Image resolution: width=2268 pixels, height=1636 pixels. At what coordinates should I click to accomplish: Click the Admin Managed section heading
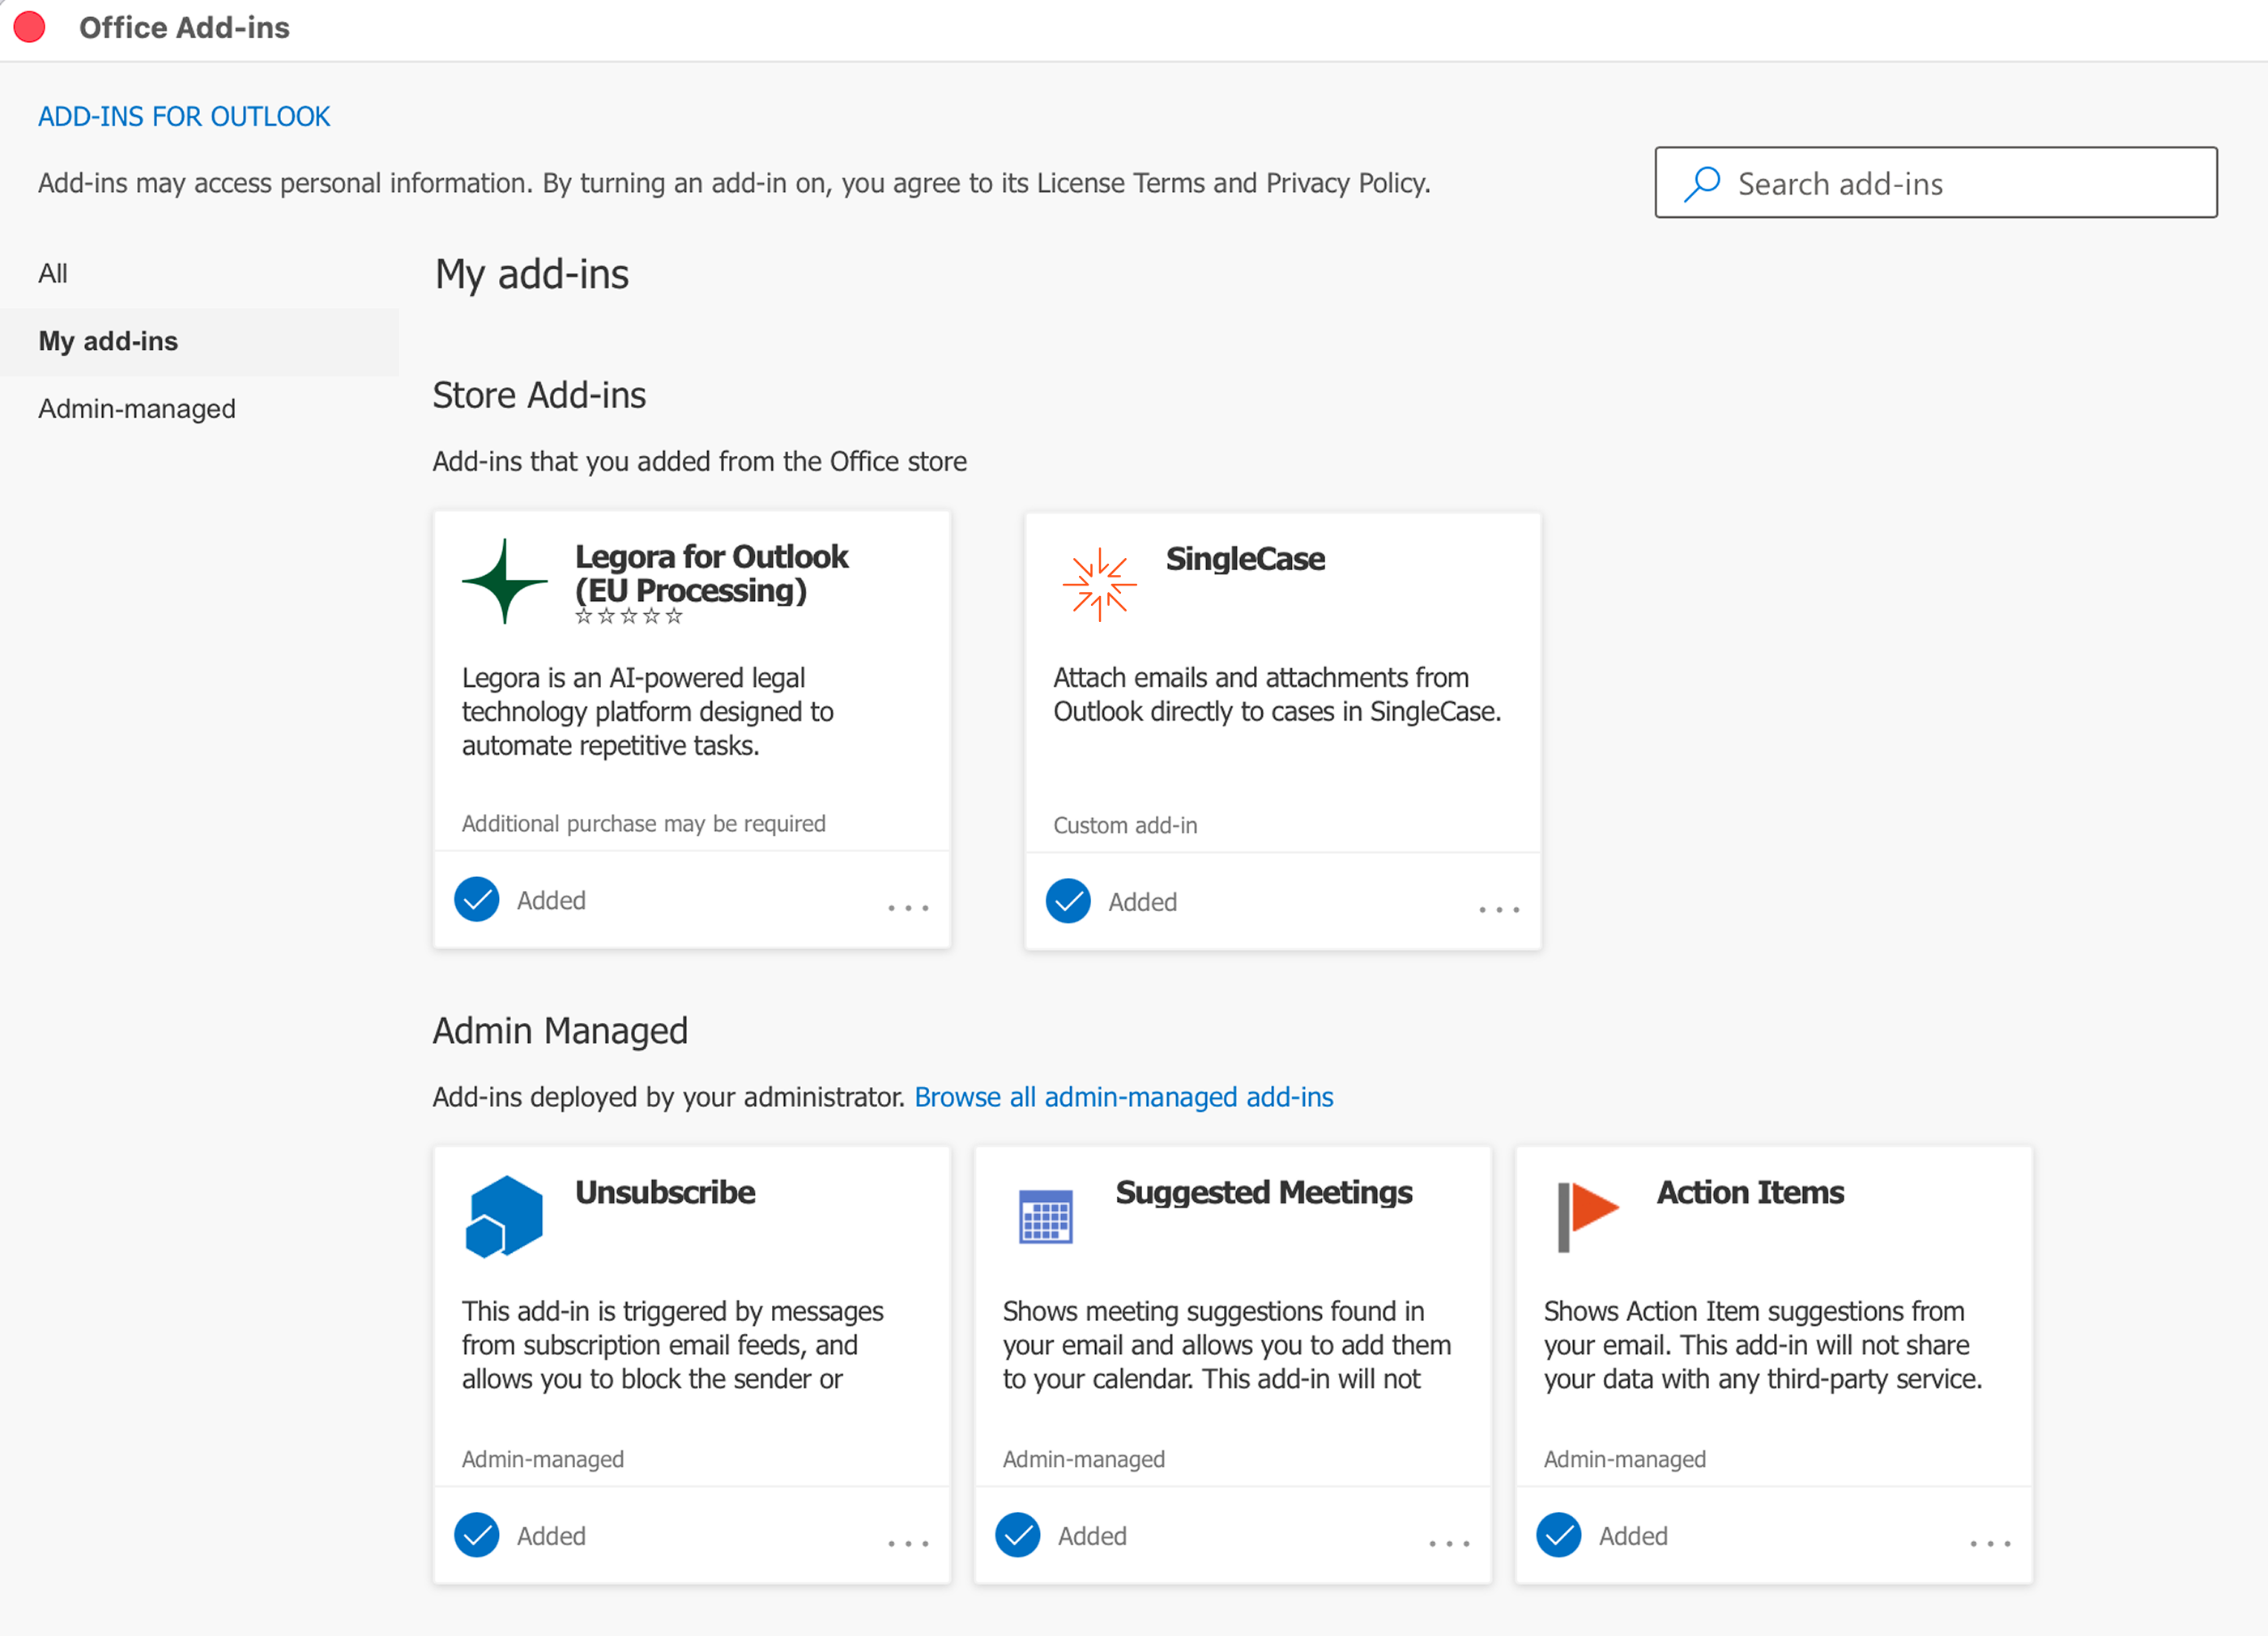(x=560, y=1031)
